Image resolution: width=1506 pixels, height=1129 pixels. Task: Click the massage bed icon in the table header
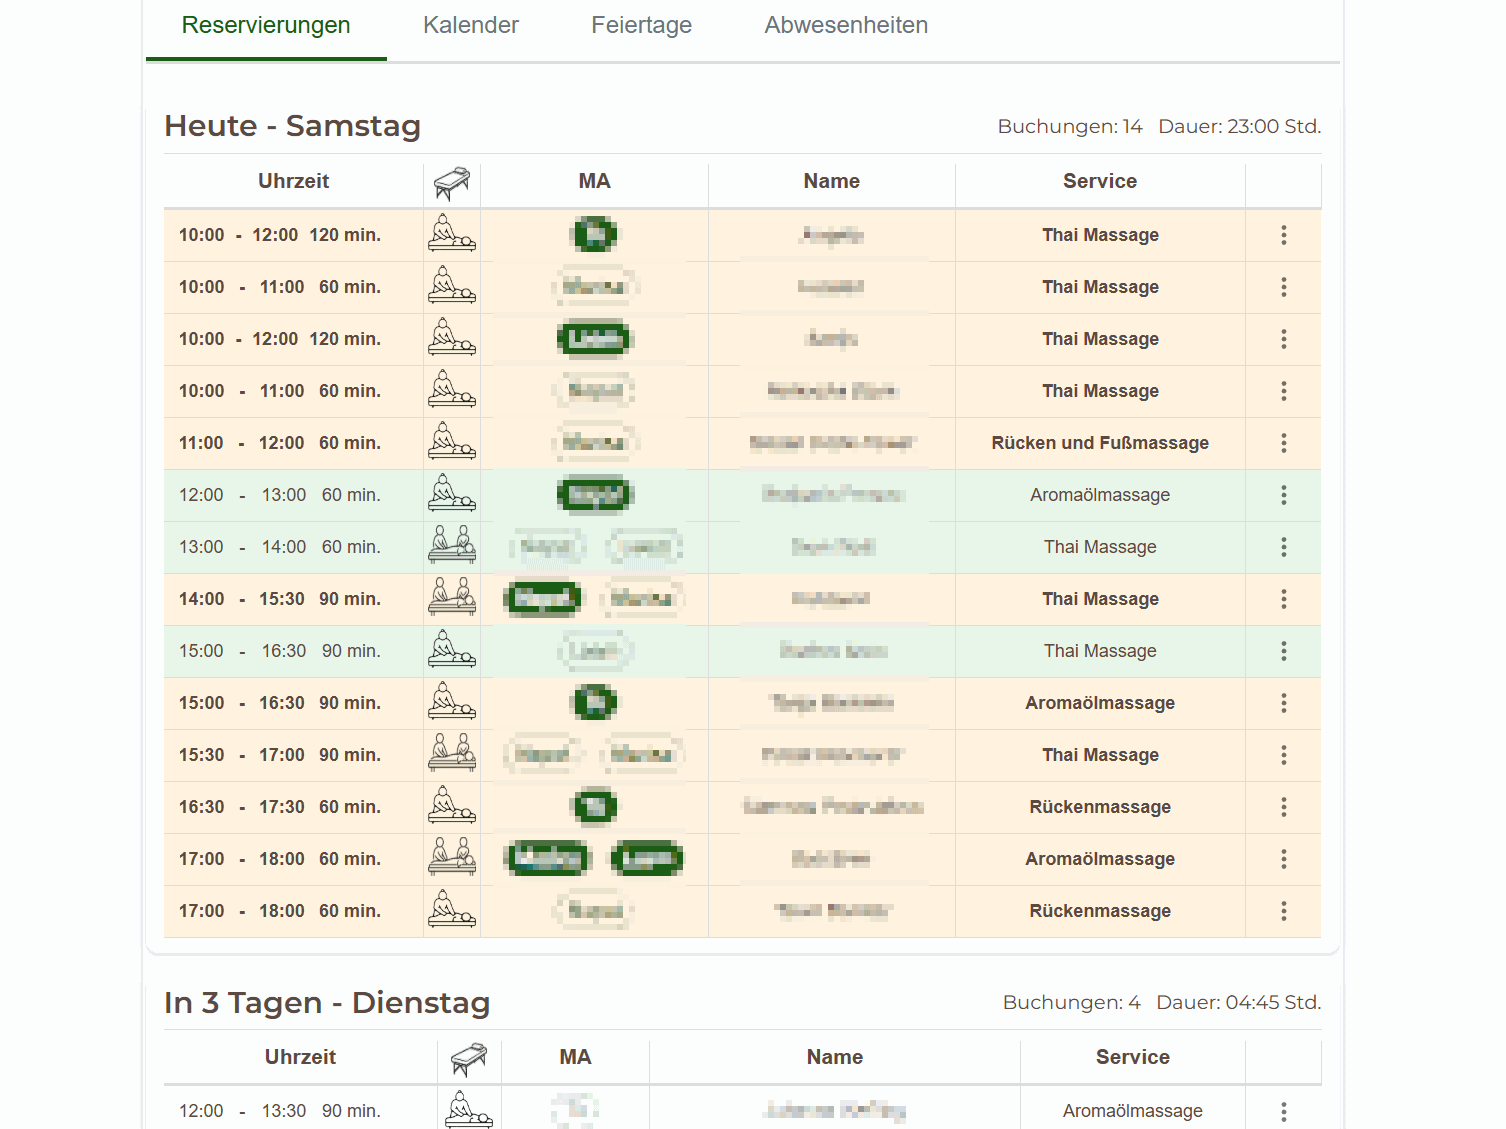click(451, 181)
